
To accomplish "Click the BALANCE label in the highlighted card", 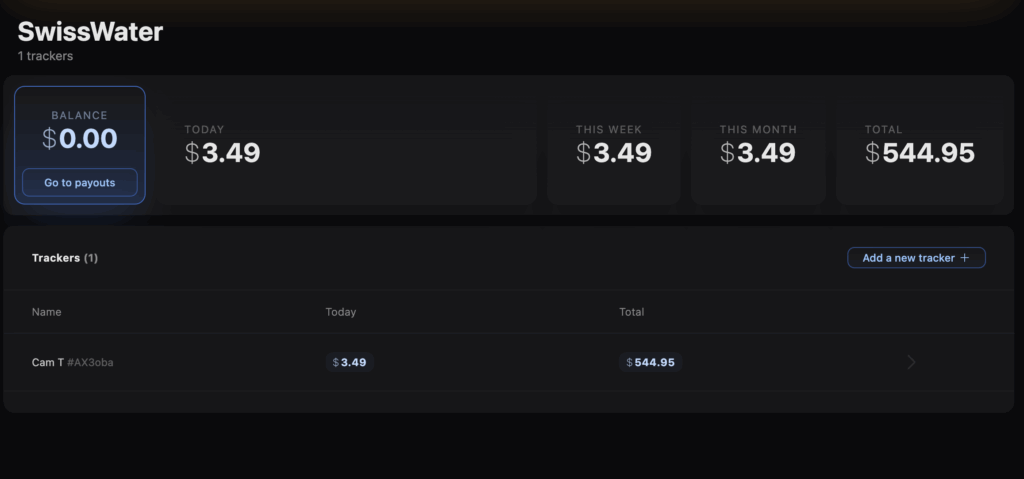I will coord(80,115).
